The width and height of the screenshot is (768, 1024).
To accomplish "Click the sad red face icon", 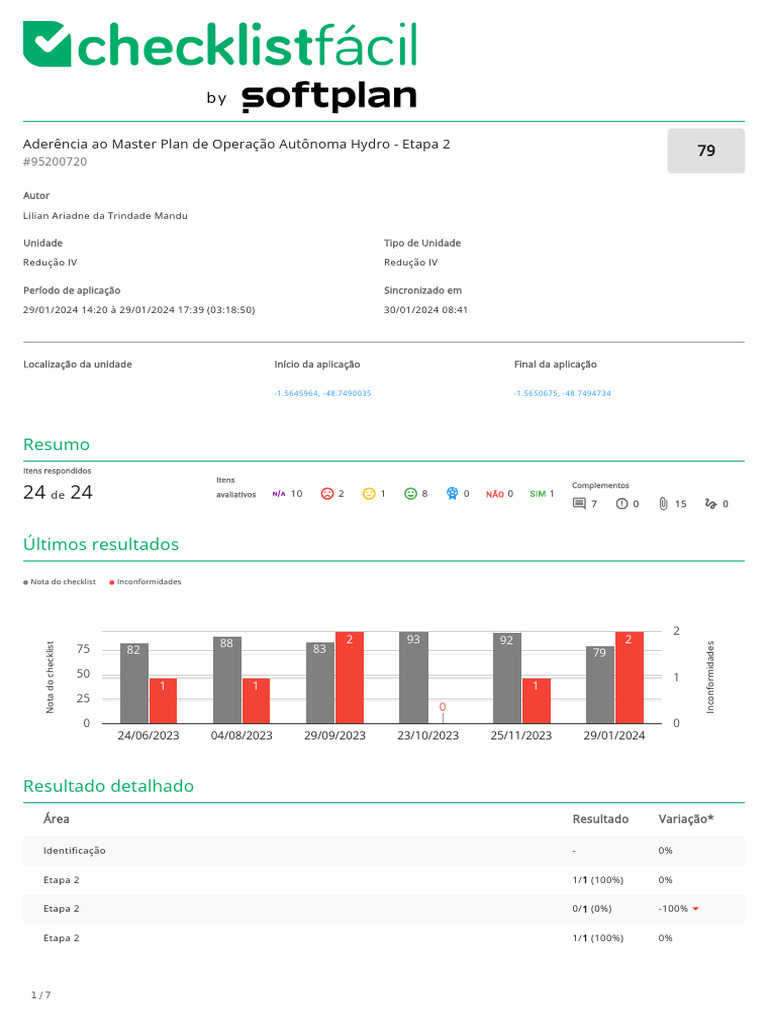I will (327, 494).
